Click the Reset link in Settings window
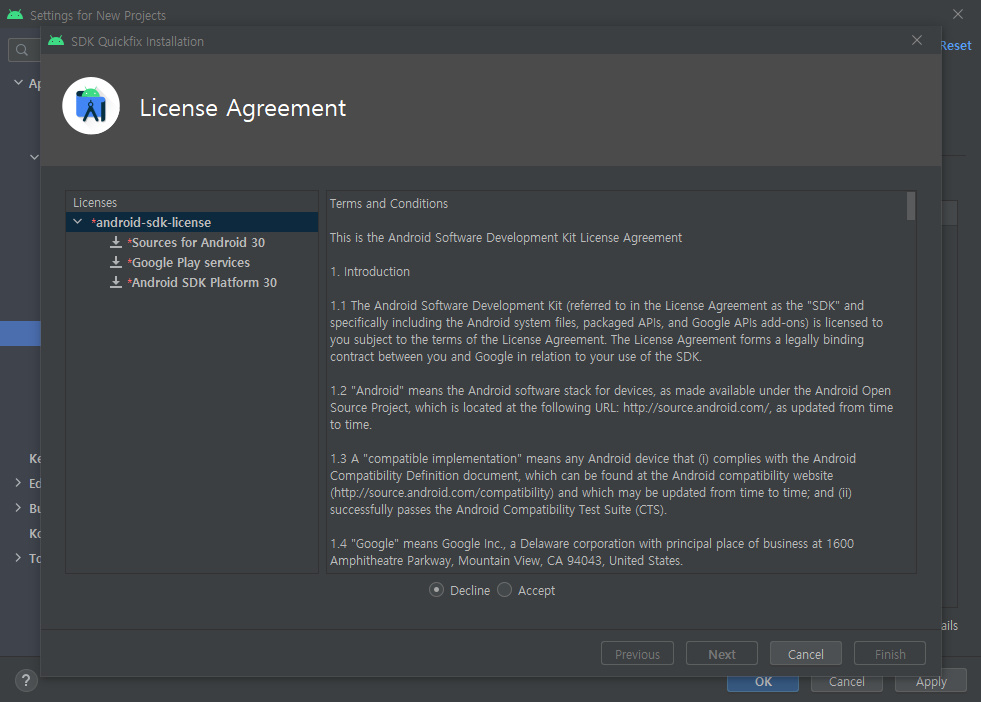The height and width of the screenshot is (702, 981). [956, 46]
